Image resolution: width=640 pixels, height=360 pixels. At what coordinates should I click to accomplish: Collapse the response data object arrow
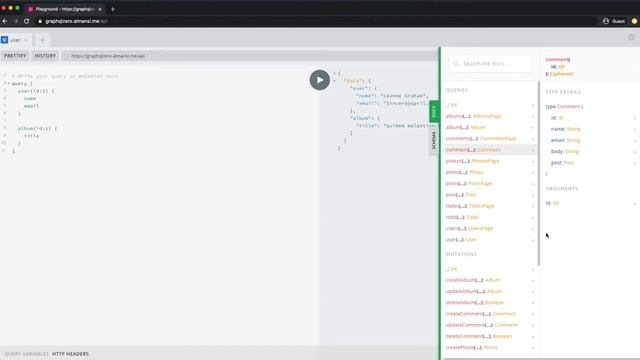pyautogui.click(x=334, y=81)
